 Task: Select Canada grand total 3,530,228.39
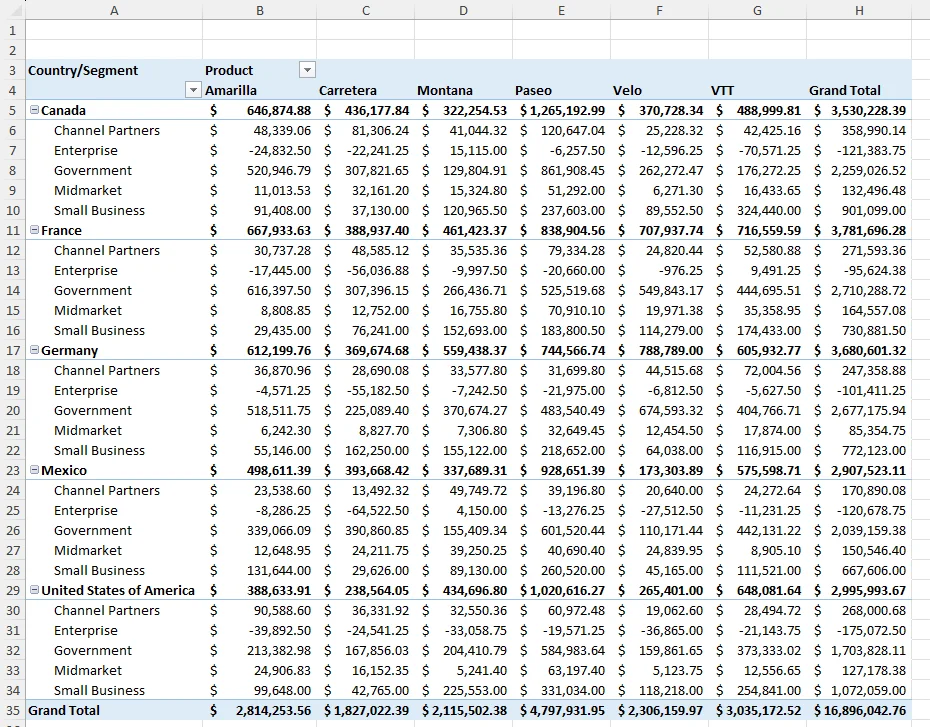click(859, 110)
